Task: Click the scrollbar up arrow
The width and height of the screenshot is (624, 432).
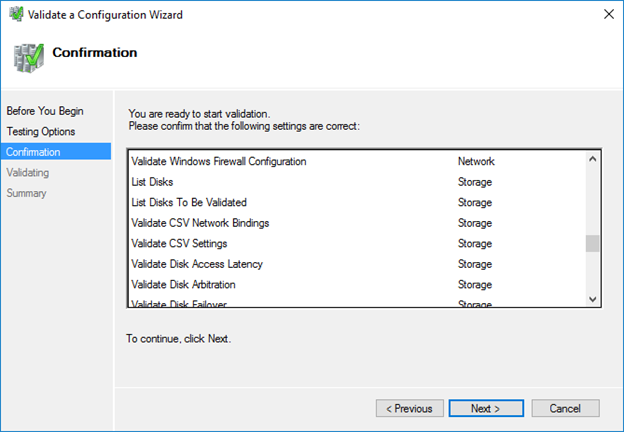Action: [x=592, y=159]
